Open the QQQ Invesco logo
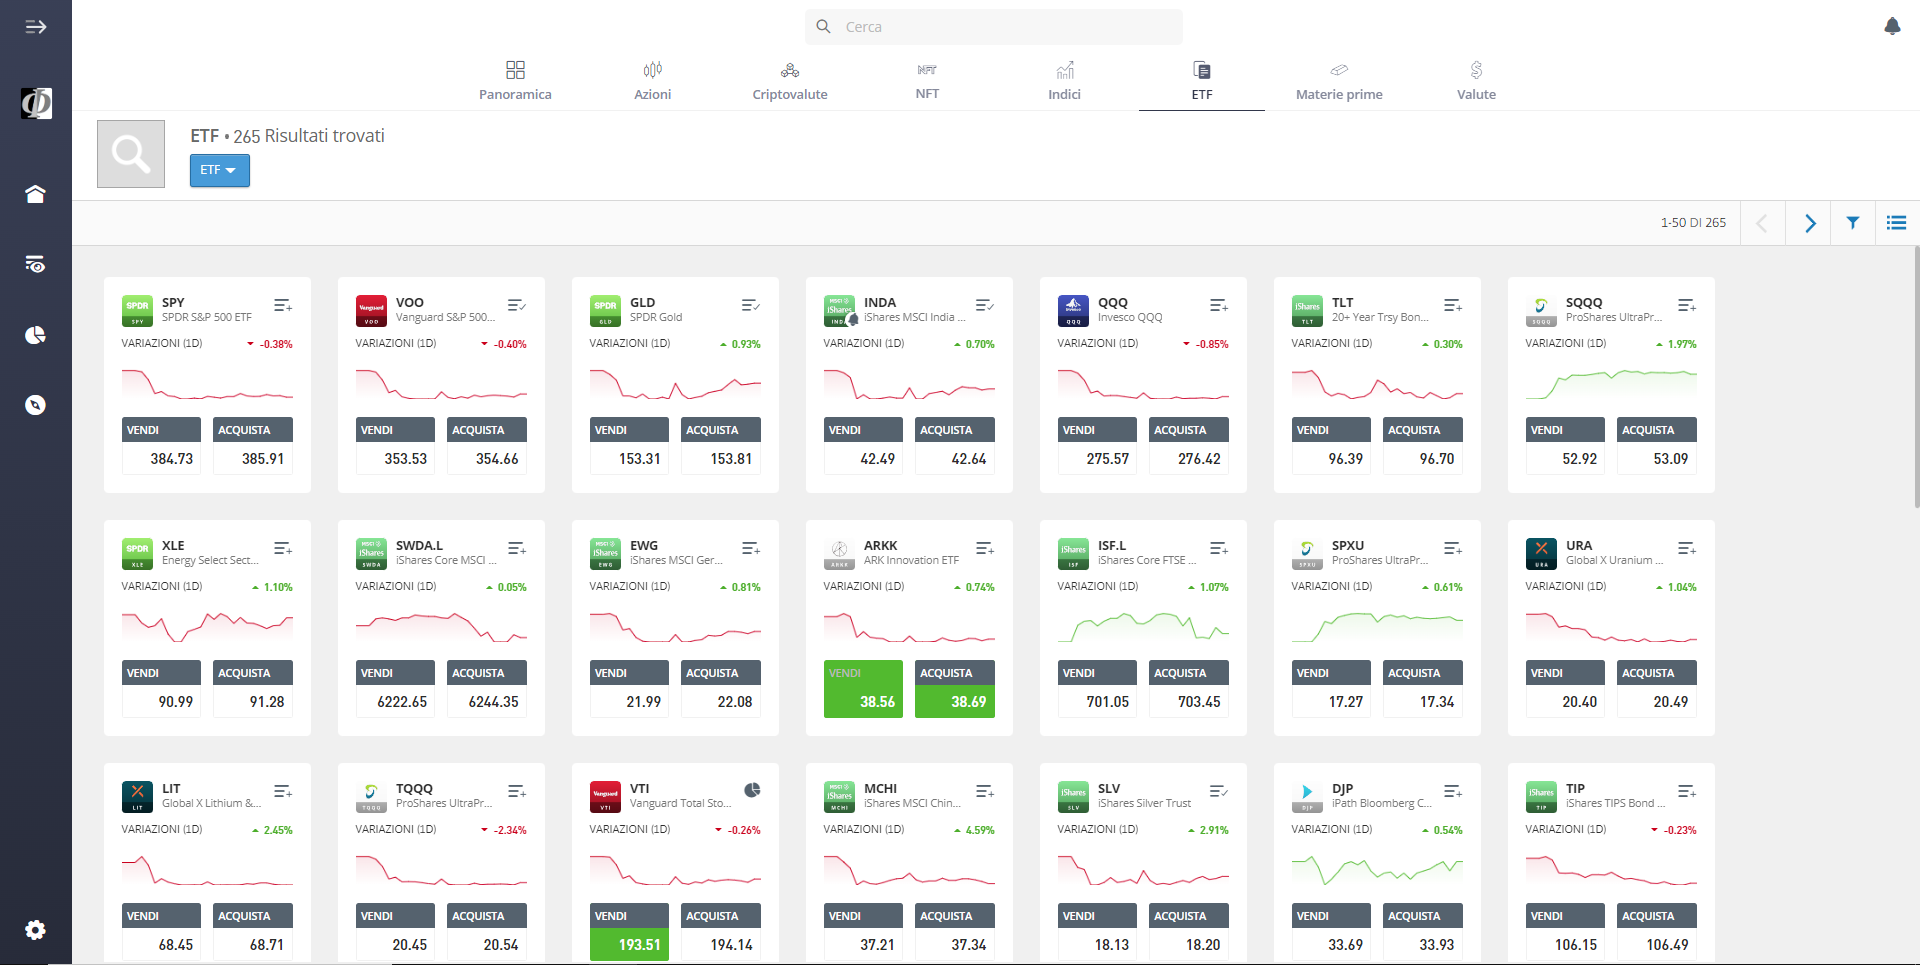The height and width of the screenshot is (965, 1920). tap(1073, 311)
